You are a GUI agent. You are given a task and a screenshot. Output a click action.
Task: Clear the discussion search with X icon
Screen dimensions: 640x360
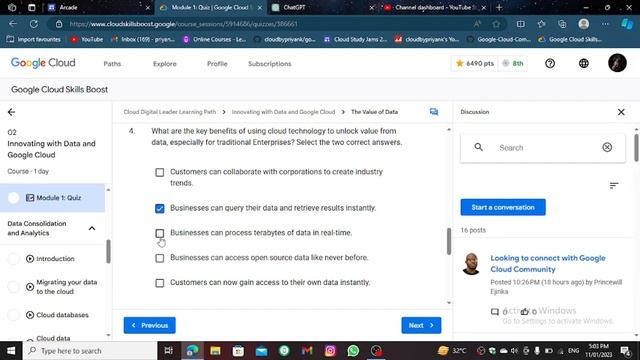[x=607, y=147]
